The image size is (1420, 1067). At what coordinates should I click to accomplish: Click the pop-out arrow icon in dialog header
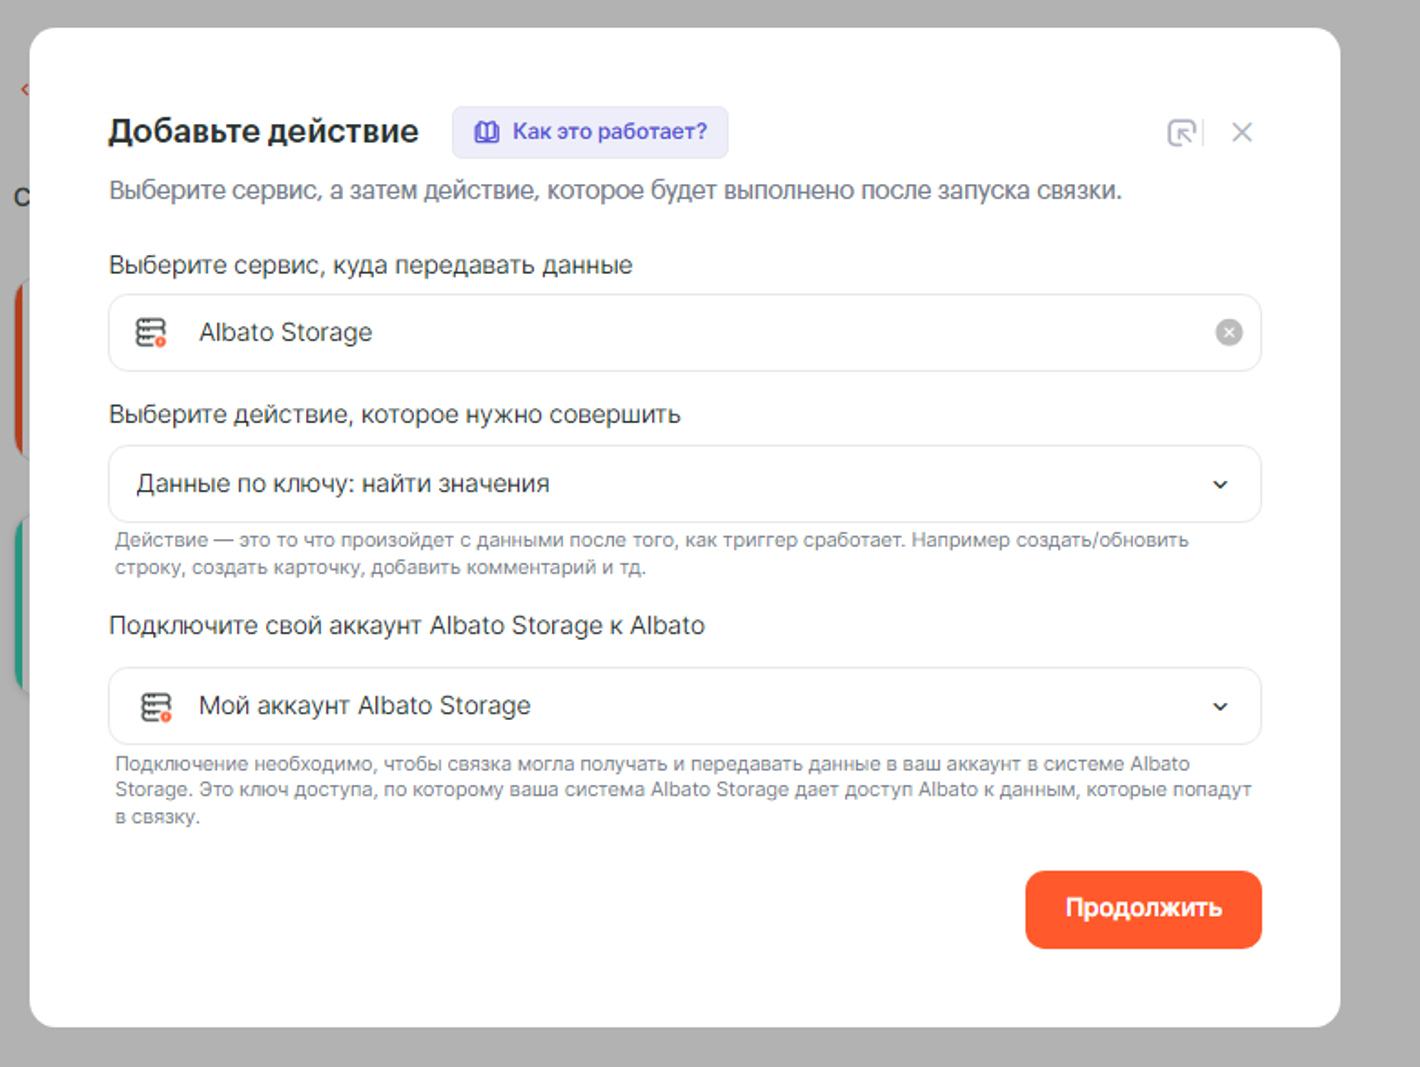click(x=1181, y=132)
